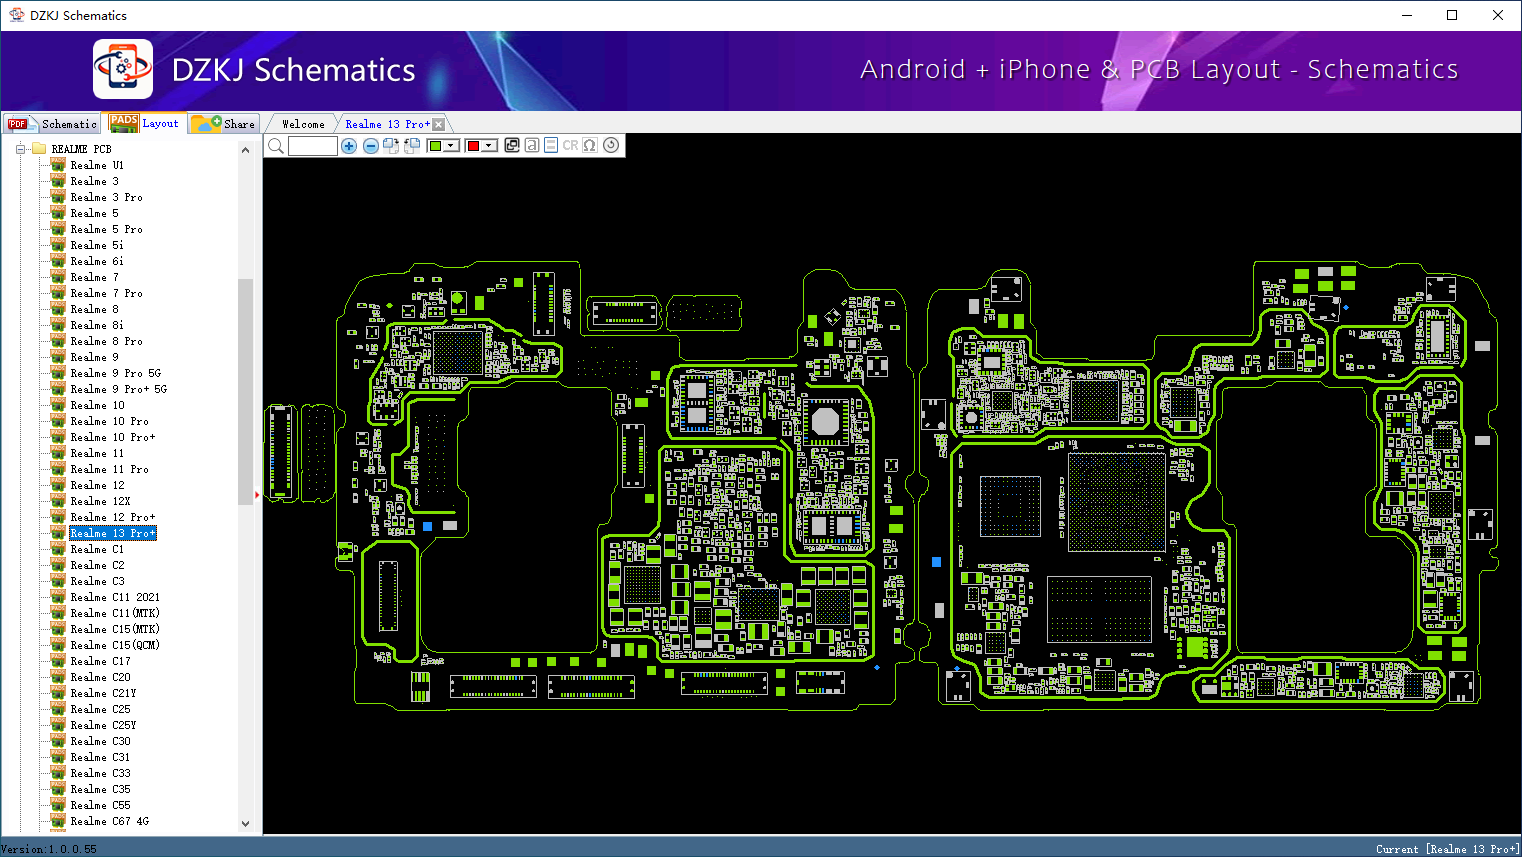Open the Share tab
Screen dimensions: 1522x857
[x=225, y=124]
